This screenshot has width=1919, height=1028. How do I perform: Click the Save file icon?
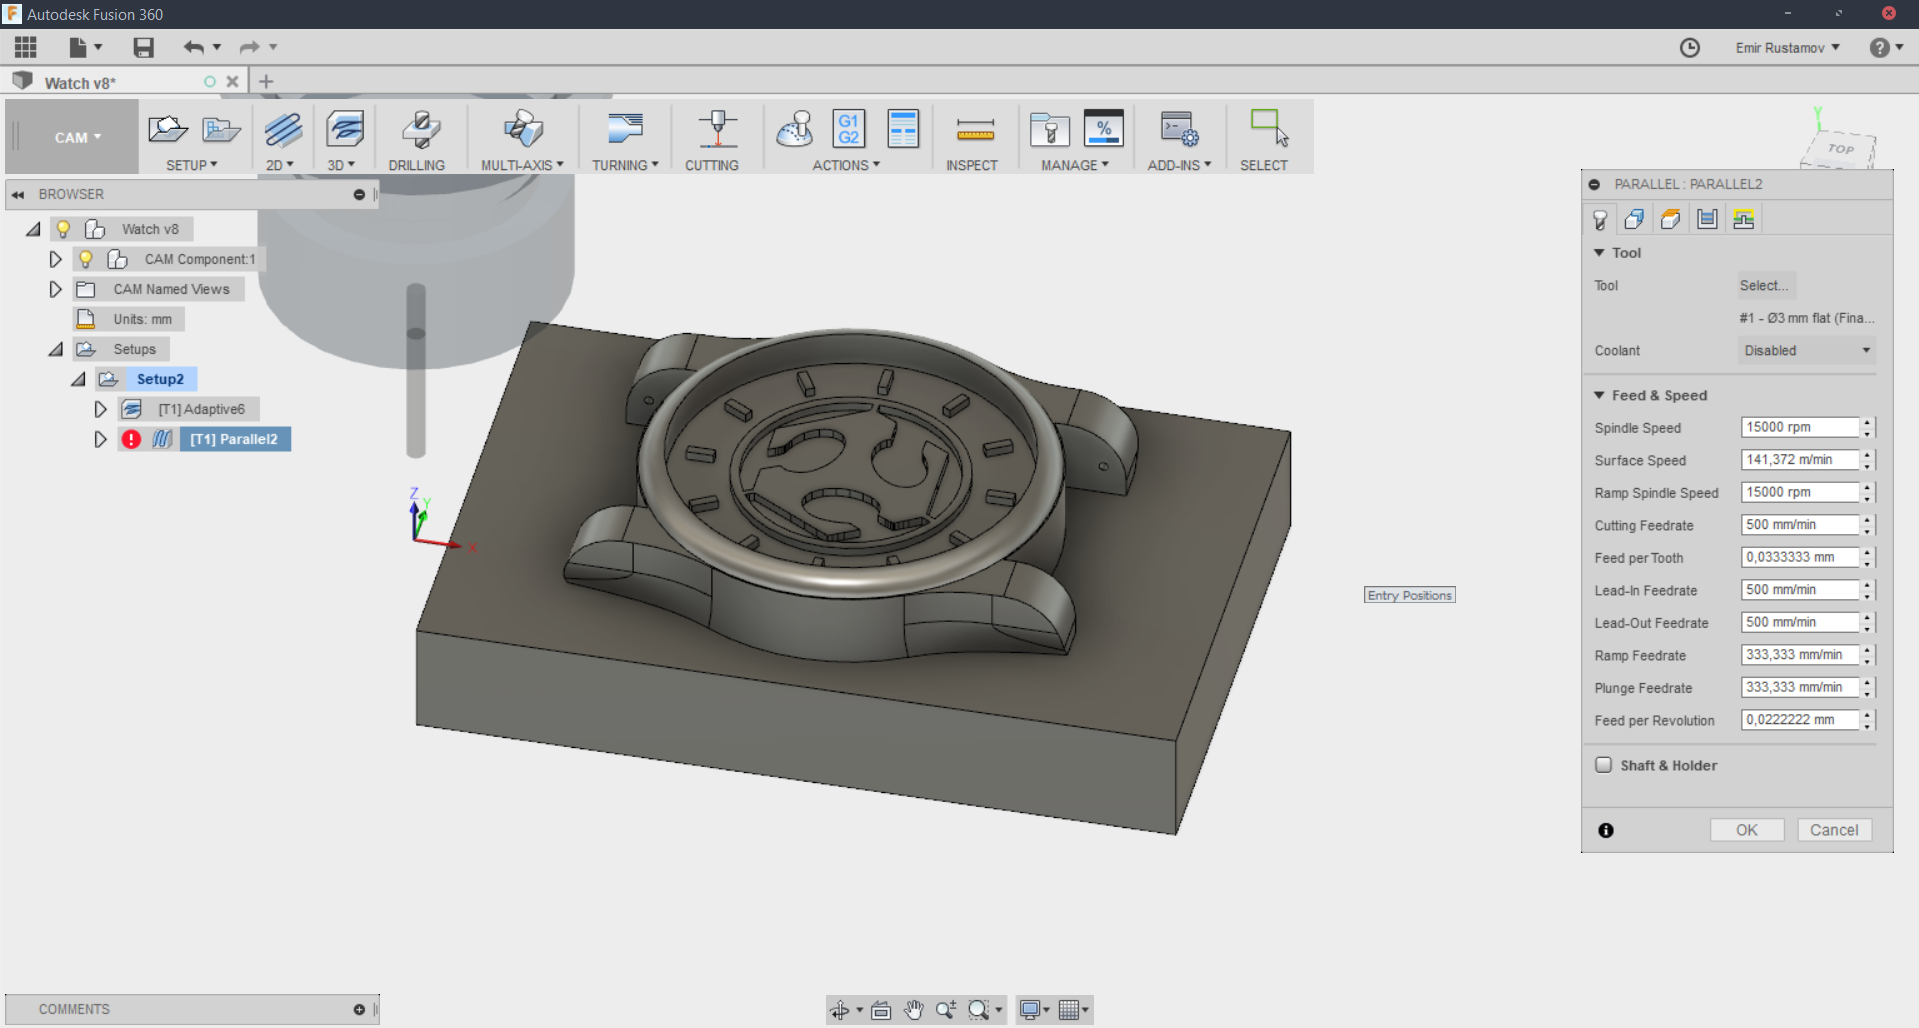143,47
